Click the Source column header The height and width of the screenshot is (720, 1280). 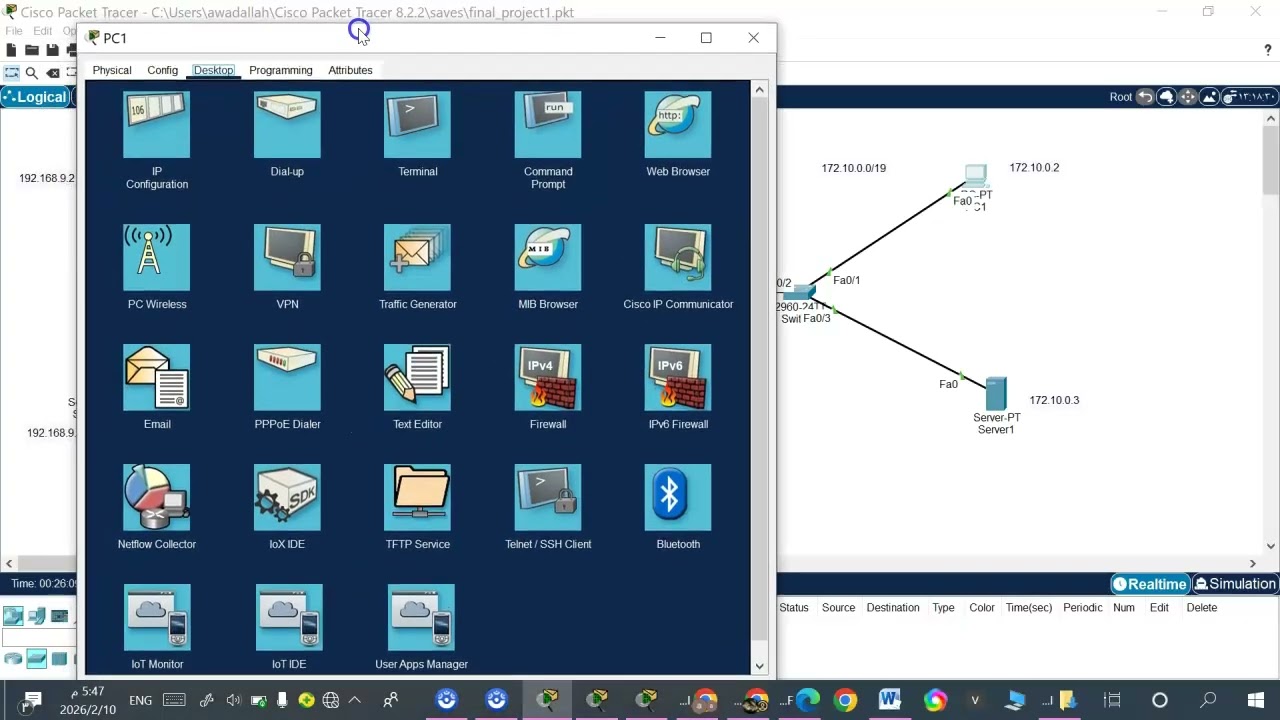click(x=838, y=608)
